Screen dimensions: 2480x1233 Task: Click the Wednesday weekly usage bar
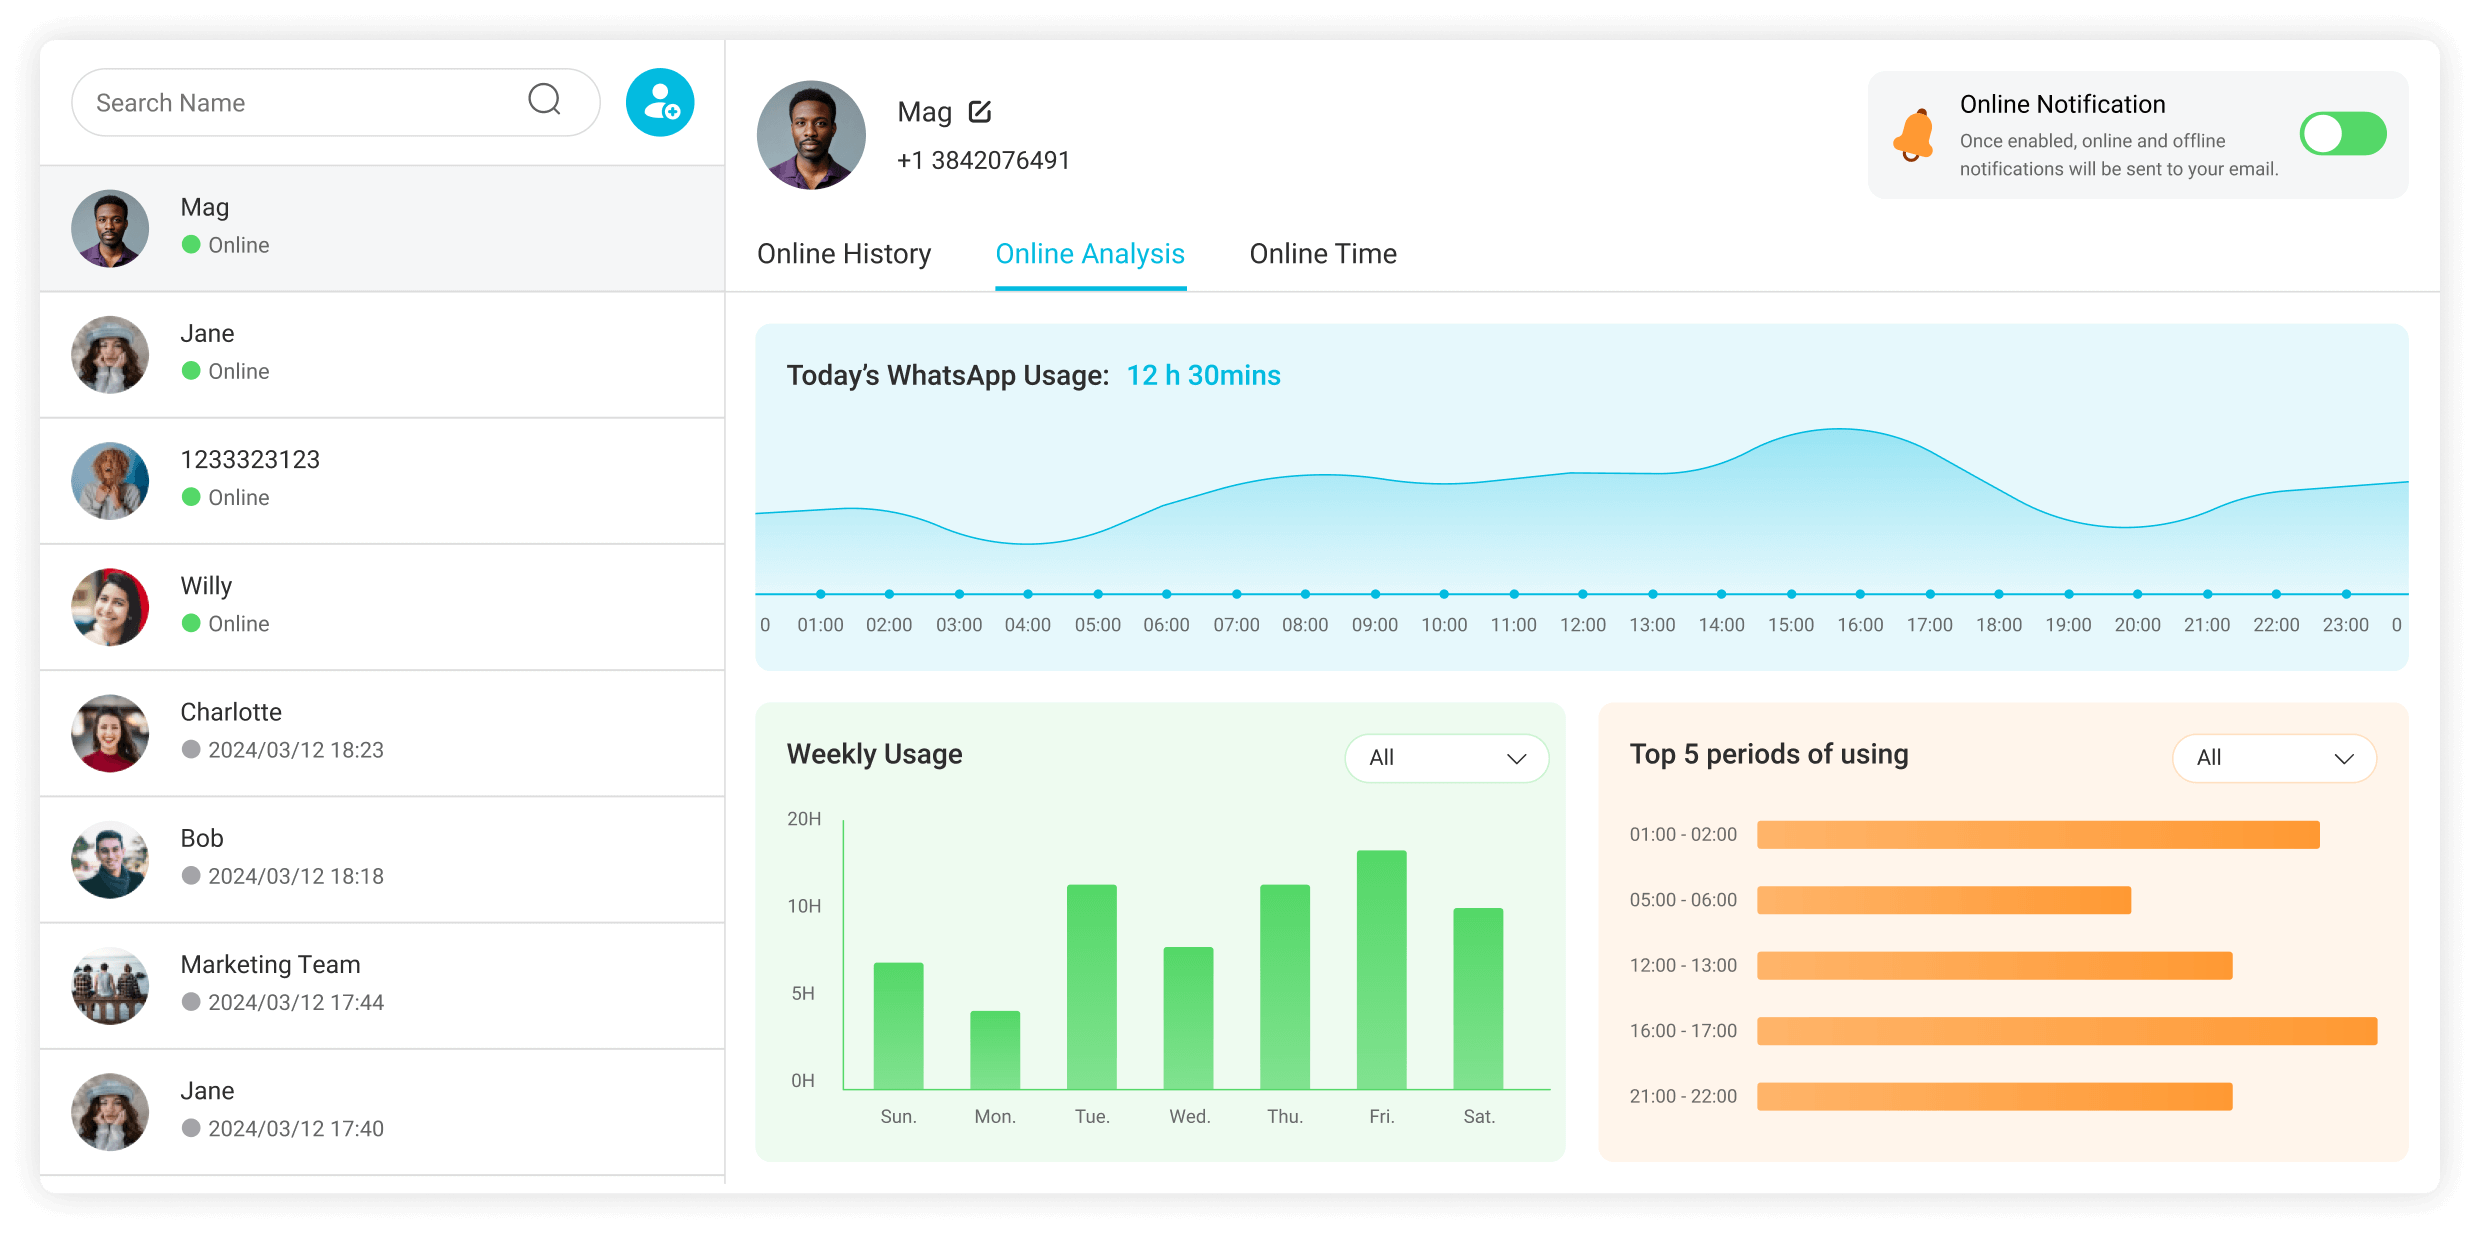1188,1017
